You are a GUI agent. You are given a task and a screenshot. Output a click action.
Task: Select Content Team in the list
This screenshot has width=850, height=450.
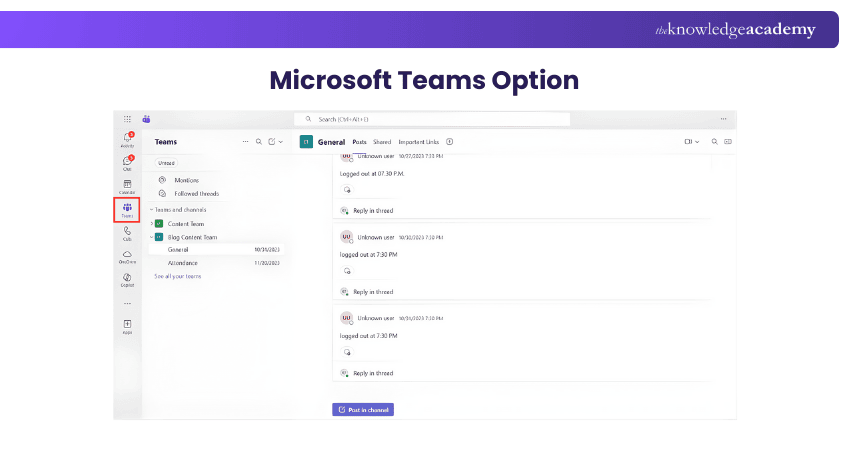[186, 223]
